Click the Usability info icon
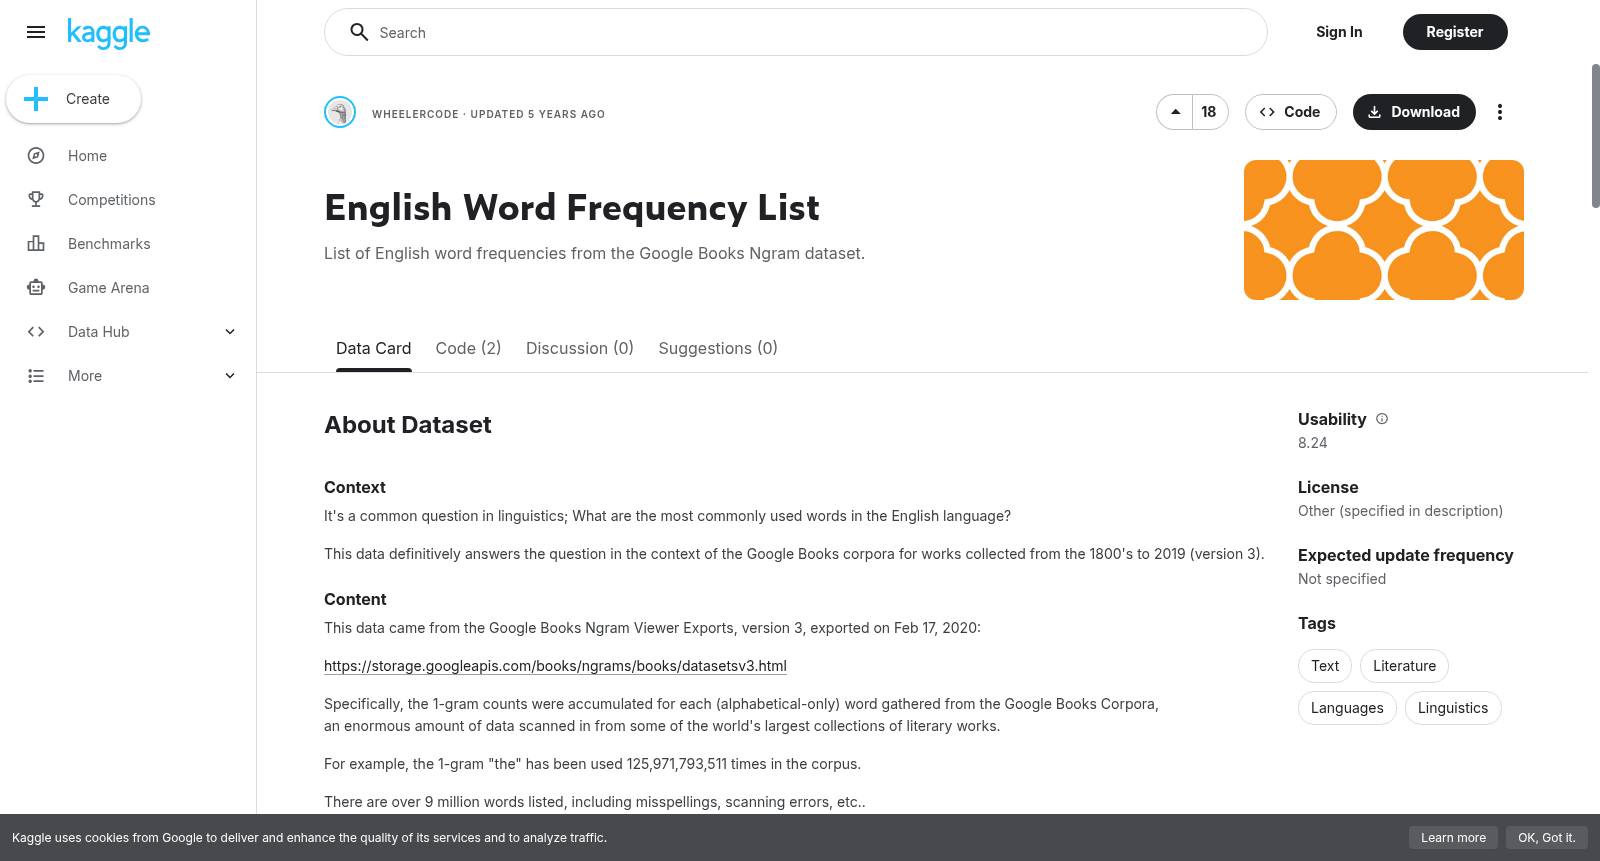This screenshot has height=861, width=1600. [1382, 419]
